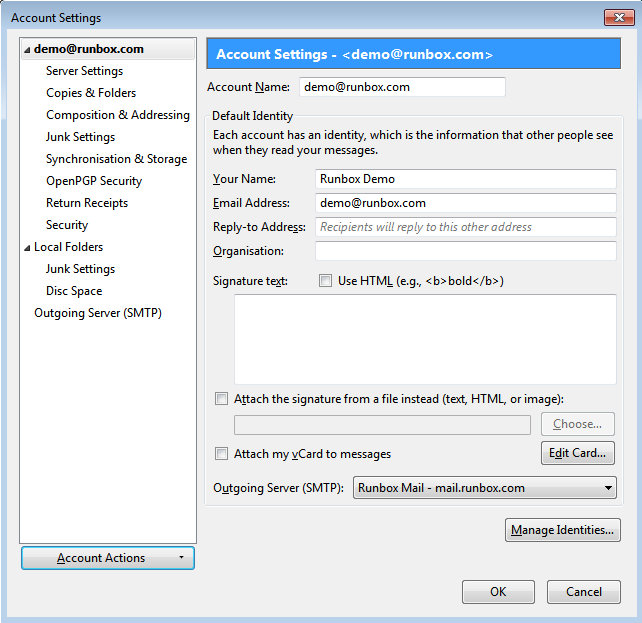The height and width of the screenshot is (623, 642).
Task: Select OpenPGP Security in account tree
Action: [94, 181]
